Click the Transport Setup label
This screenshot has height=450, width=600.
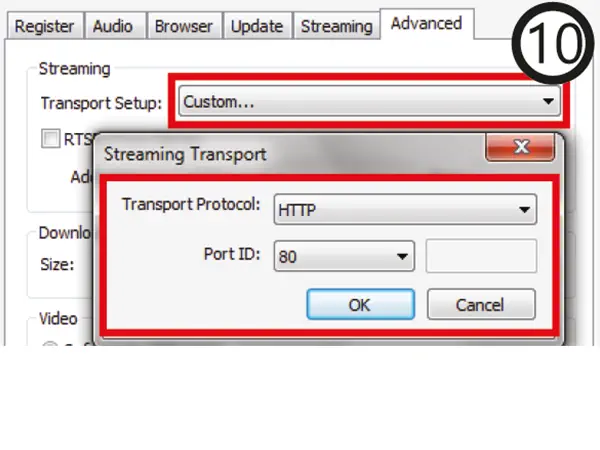(101, 103)
